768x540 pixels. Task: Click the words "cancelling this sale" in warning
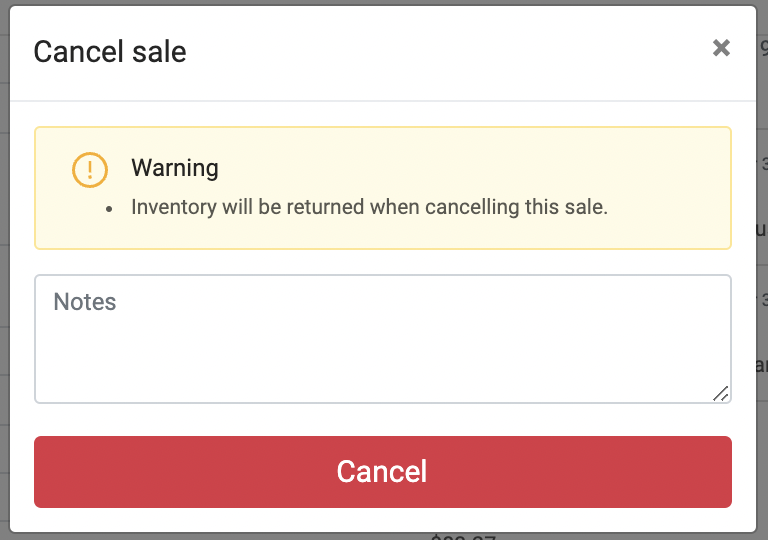pyautogui.click(x=516, y=208)
